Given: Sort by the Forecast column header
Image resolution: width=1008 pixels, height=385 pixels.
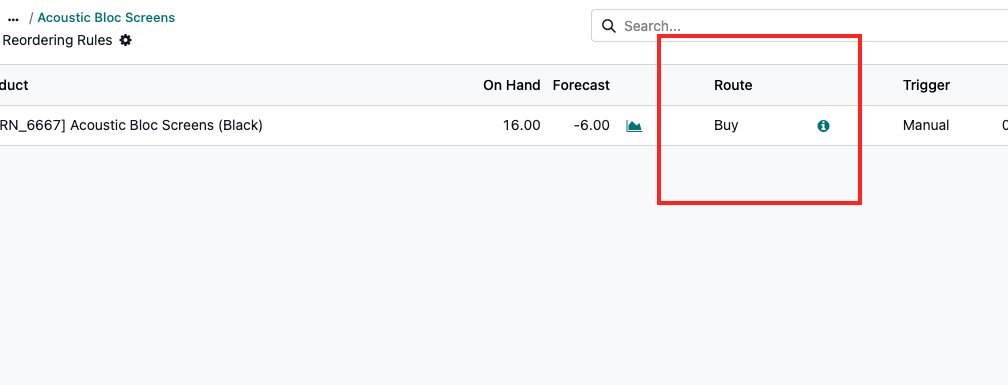Looking at the screenshot, I should 581,85.
